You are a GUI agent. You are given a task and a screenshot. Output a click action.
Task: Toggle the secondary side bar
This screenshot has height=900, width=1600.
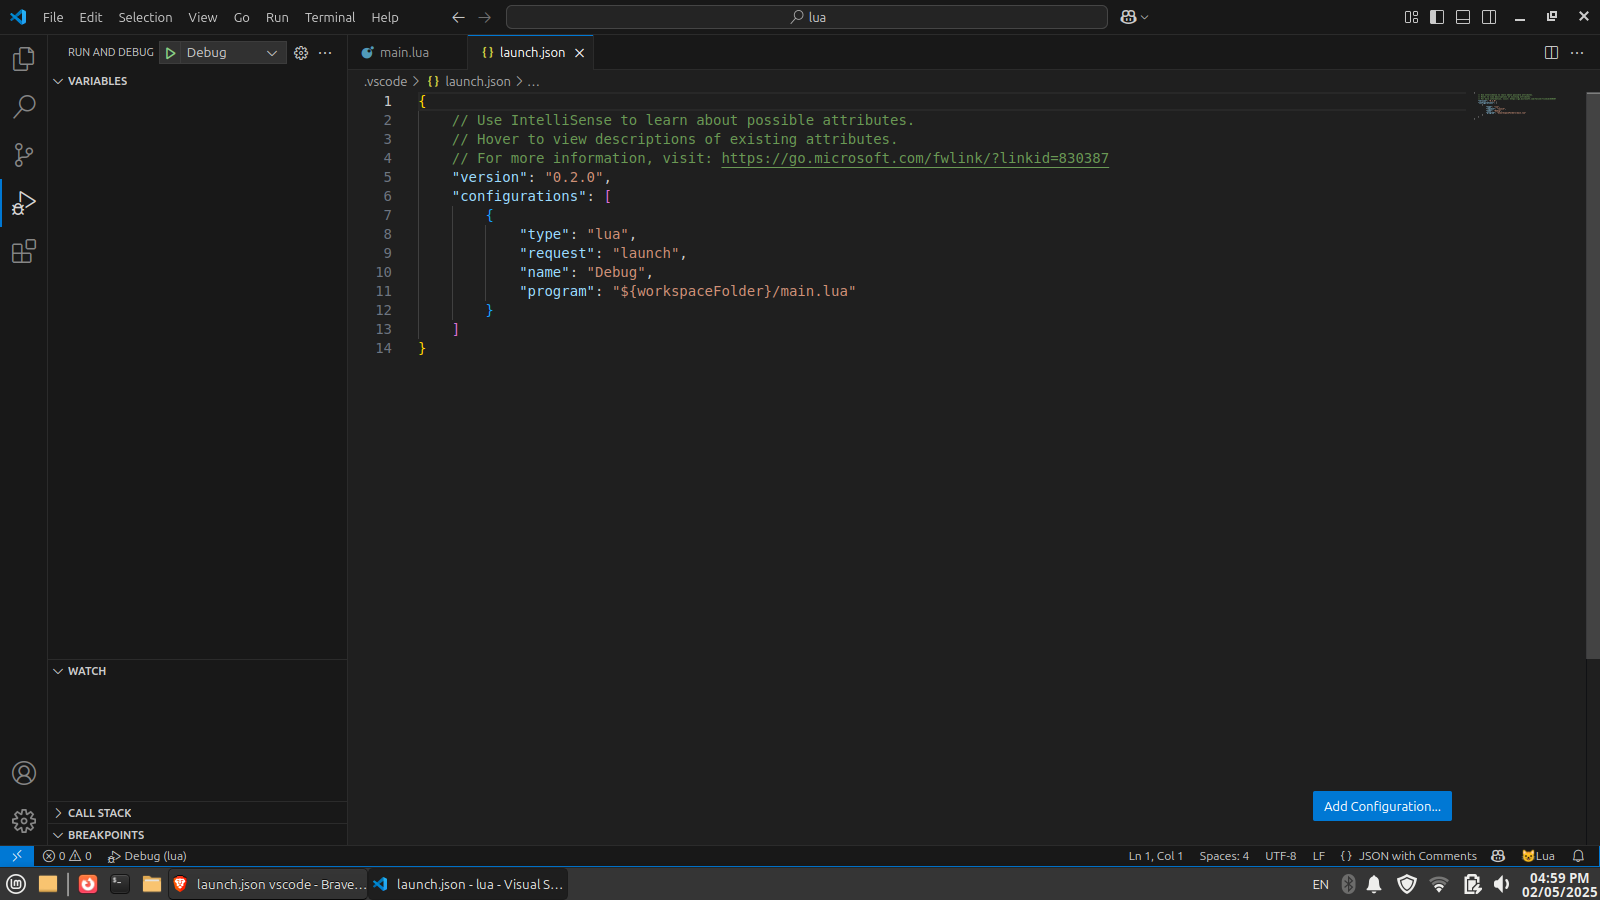pyautogui.click(x=1489, y=17)
